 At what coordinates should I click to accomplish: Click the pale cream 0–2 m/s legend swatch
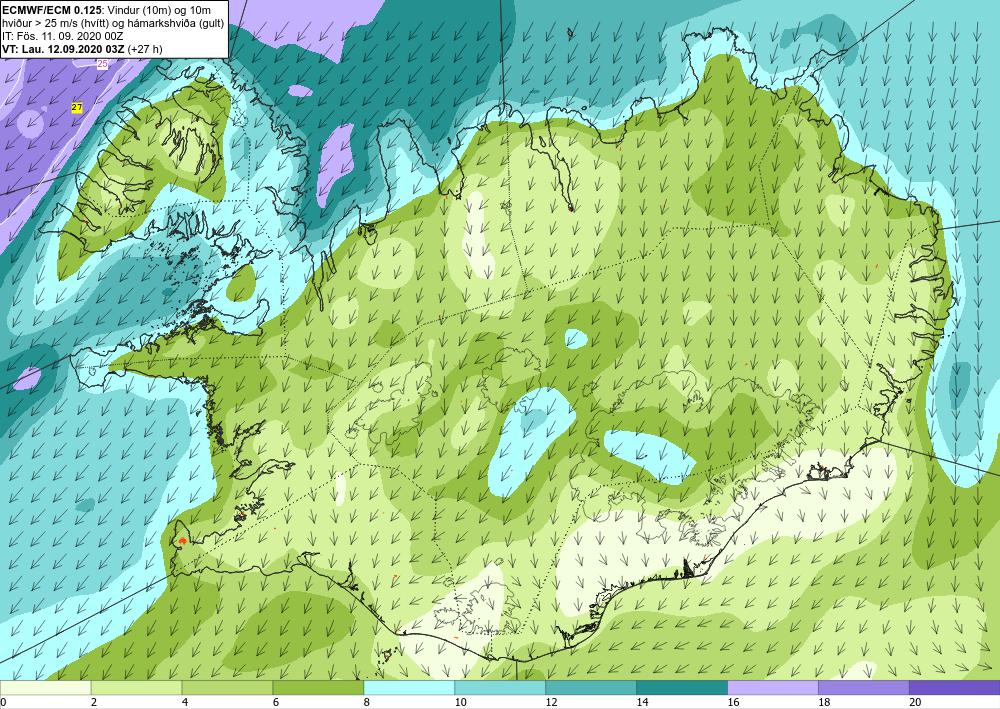click(x=46, y=688)
